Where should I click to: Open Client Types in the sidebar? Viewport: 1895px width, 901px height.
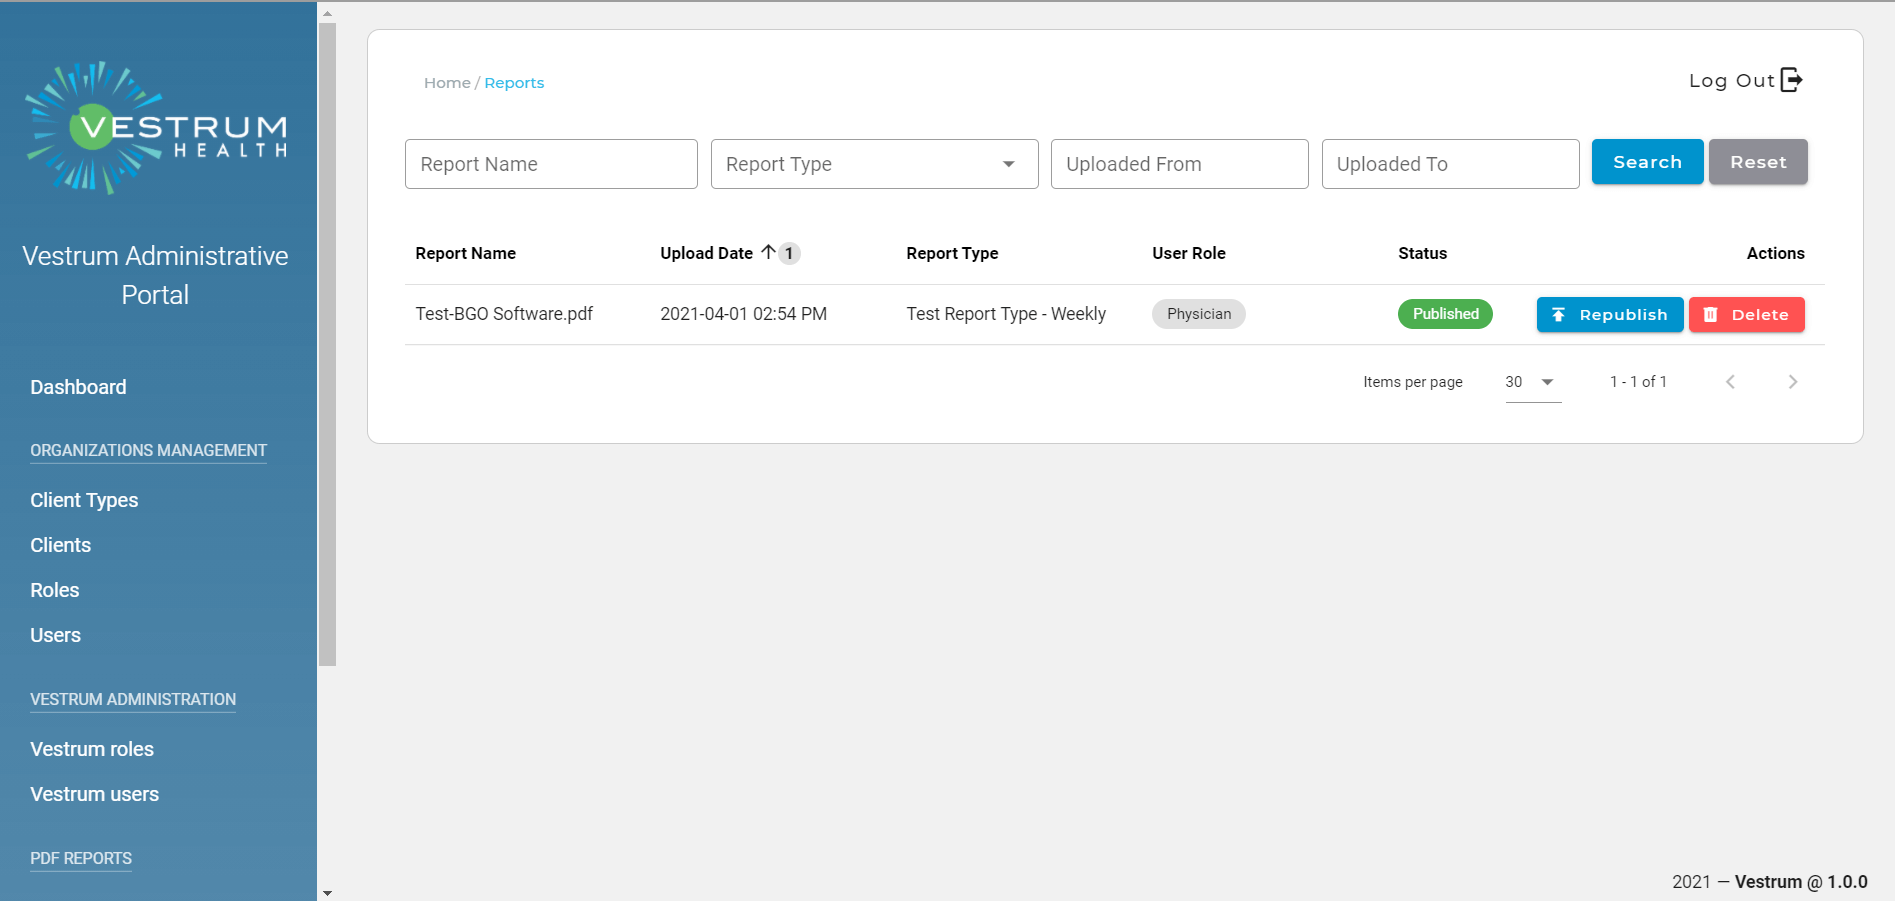(84, 500)
